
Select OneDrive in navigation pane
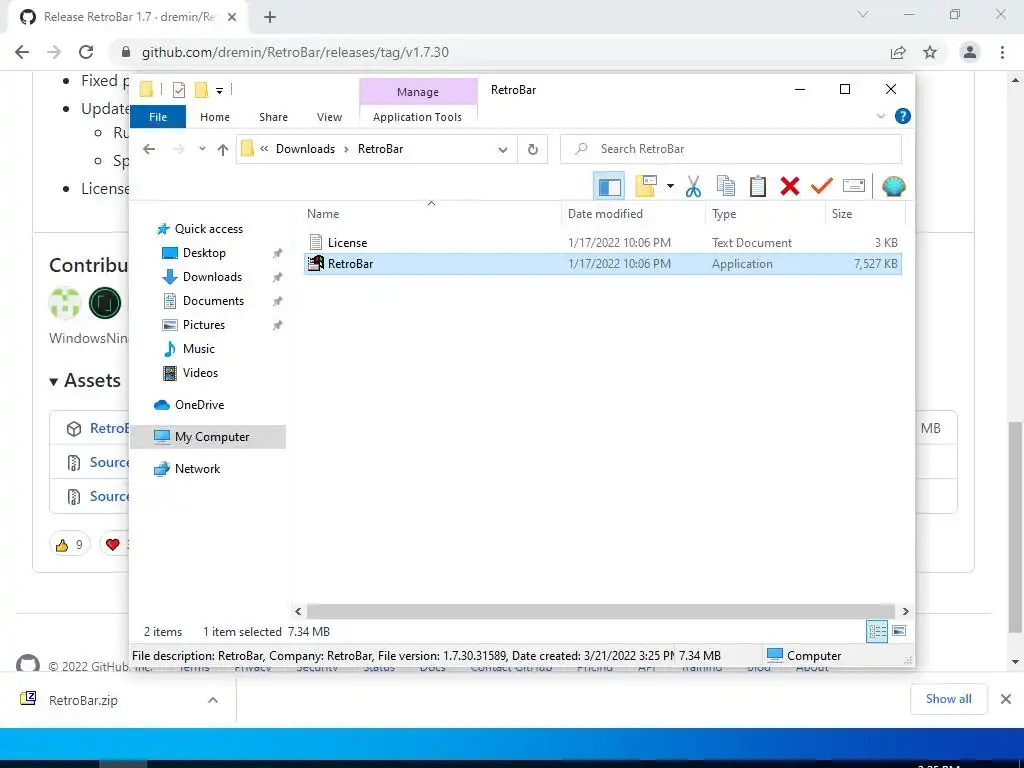tap(199, 405)
